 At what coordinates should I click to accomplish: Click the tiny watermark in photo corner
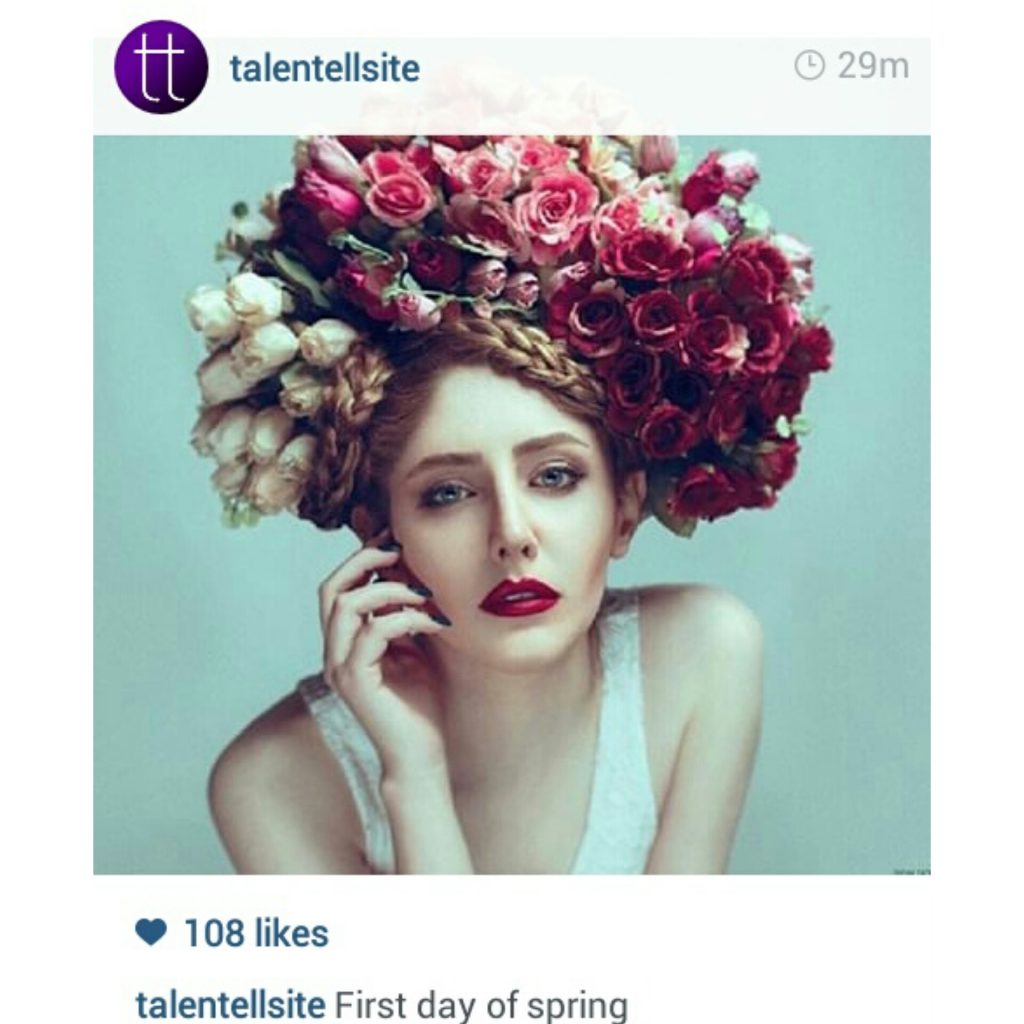[912, 871]
